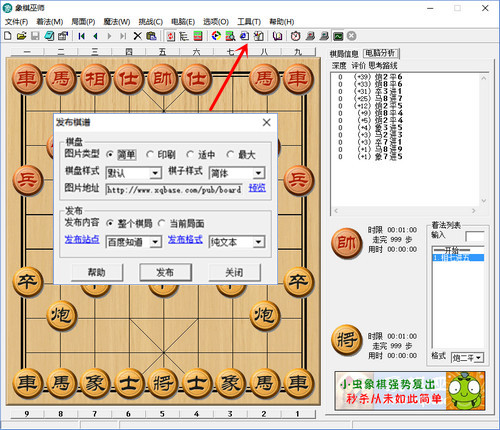Image resolution: width=500 pixels, height=430 pixels.
Task: Open the book icon in the toolbar
Action: 277,36
